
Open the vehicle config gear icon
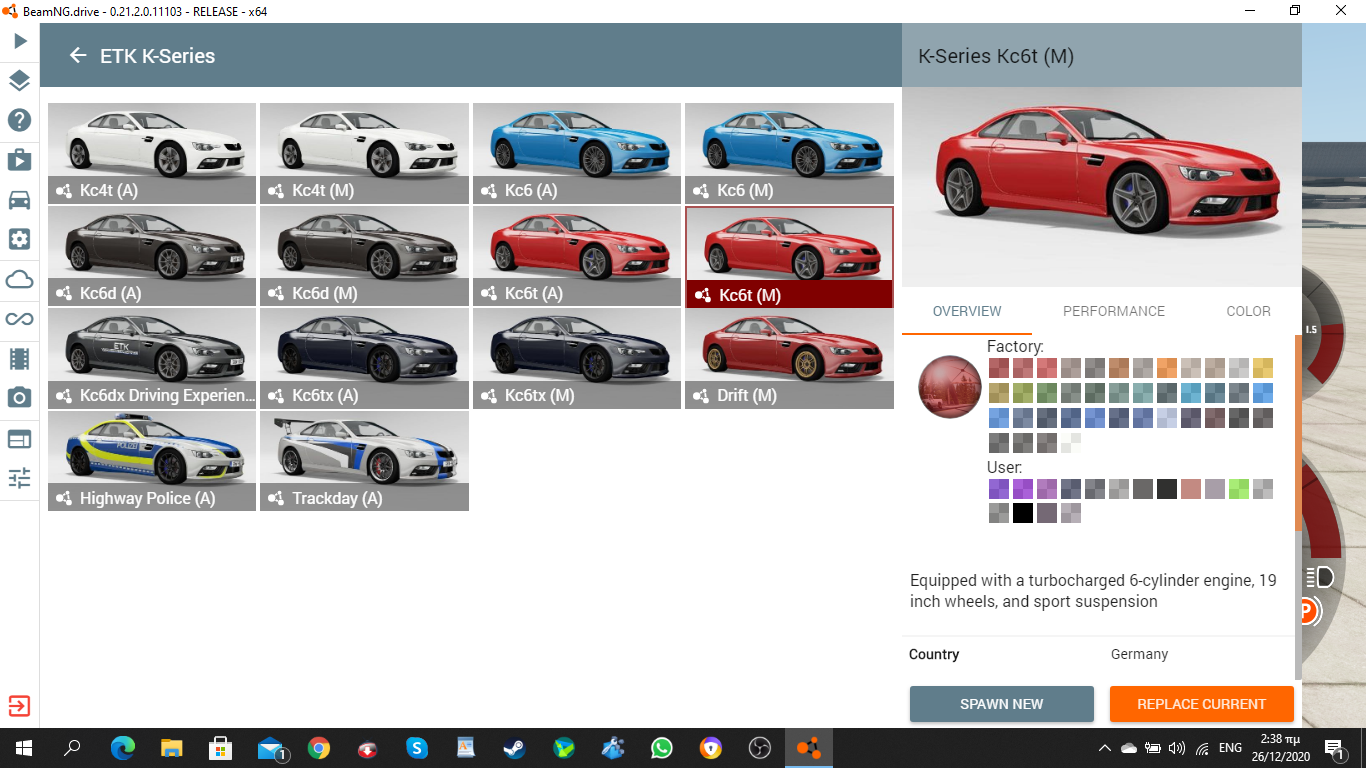click(x=20, y=239)
